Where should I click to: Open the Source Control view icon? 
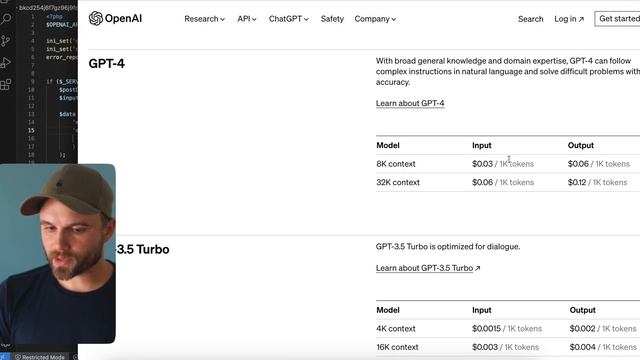click(x=6, y=41)
